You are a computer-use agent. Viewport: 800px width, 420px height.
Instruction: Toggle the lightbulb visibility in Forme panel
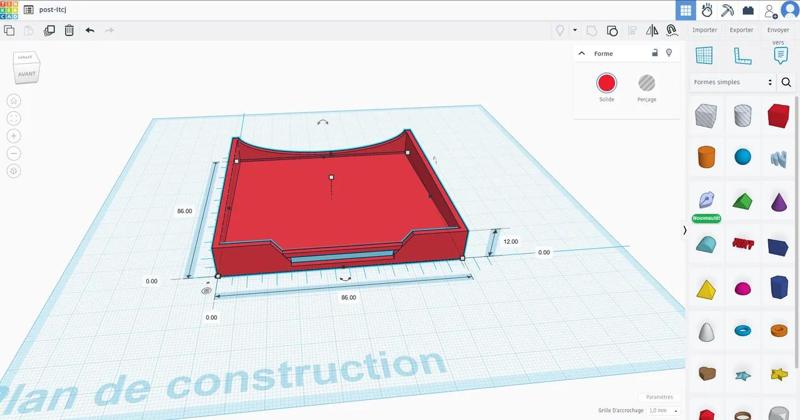coord(669,53)
